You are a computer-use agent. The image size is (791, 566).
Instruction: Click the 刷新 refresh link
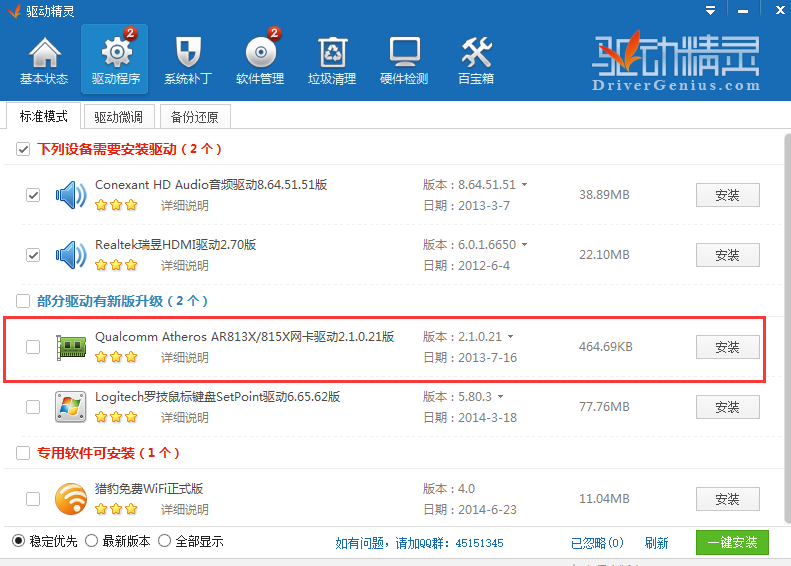656,543
